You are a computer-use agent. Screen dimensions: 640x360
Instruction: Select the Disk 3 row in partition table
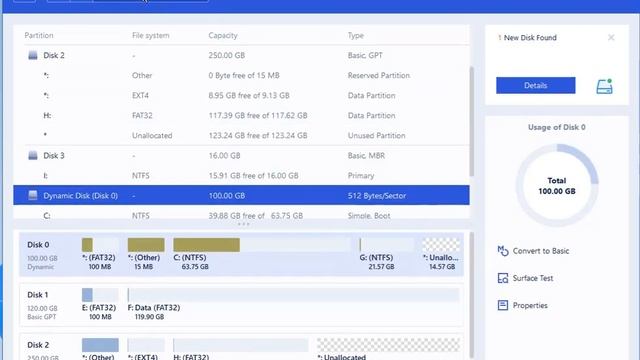241,155
